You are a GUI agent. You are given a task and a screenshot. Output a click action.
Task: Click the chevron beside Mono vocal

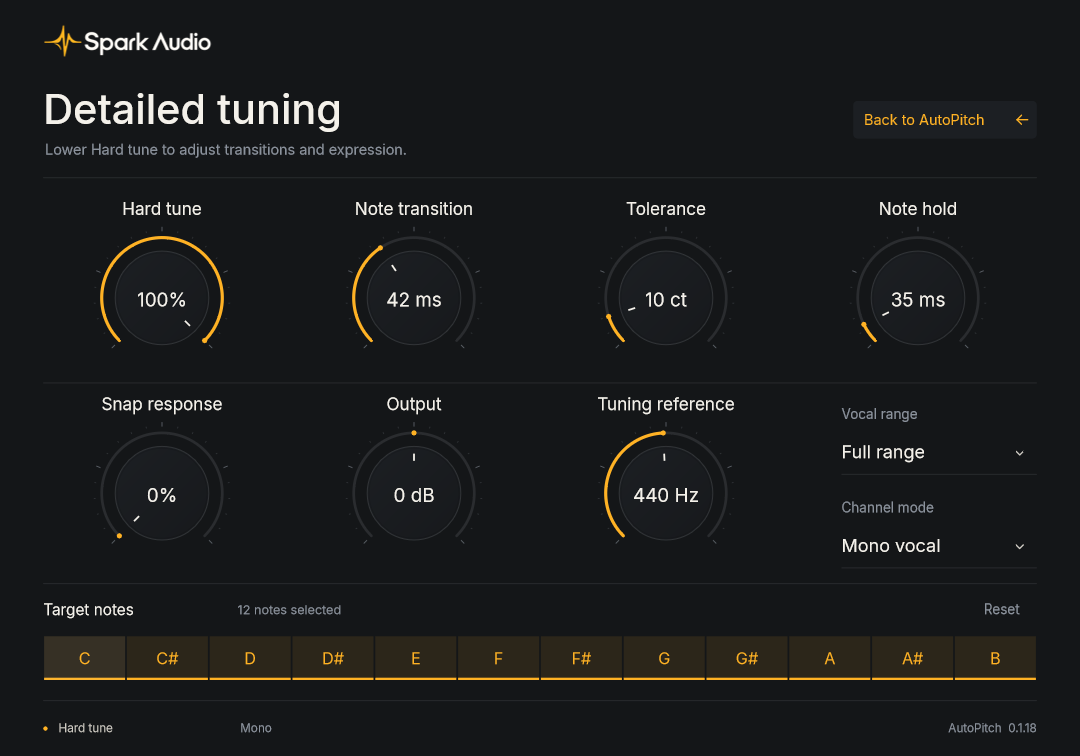tap(1019, 547)
